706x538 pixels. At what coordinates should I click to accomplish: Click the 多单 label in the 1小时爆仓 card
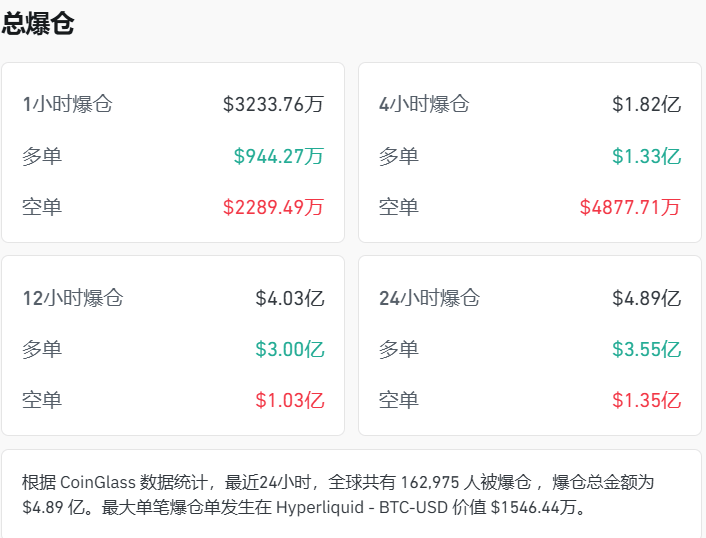pyautogui.click(x=42, y=156)
